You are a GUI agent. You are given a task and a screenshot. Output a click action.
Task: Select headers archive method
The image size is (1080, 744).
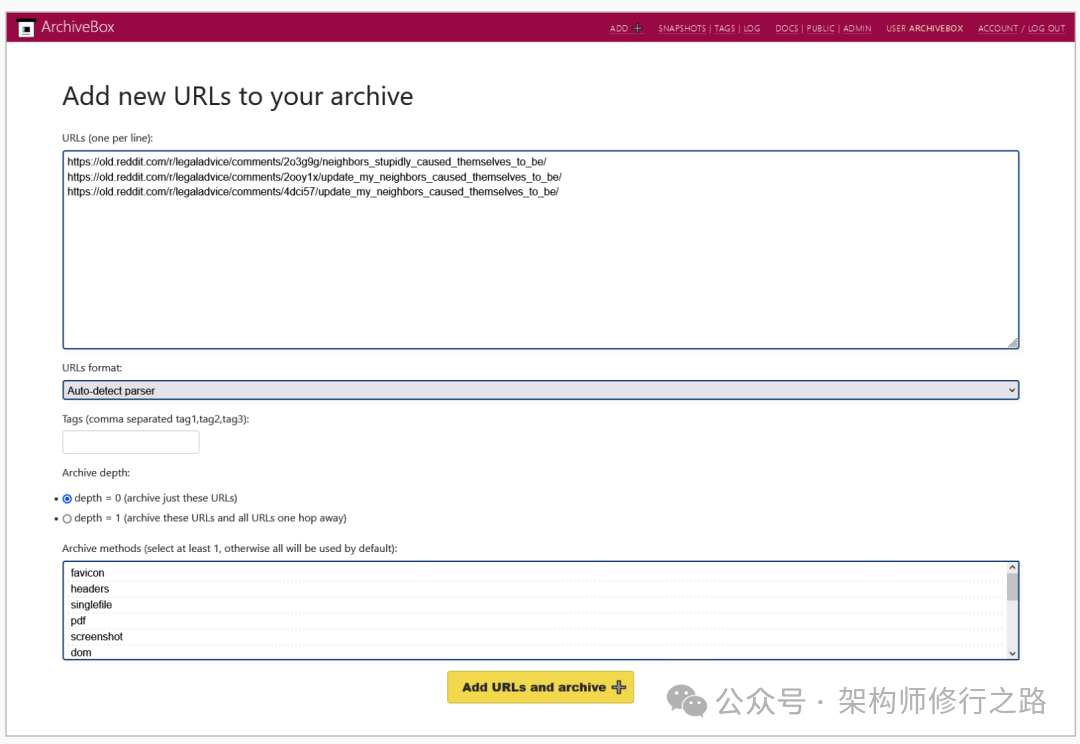coord(534,588)
